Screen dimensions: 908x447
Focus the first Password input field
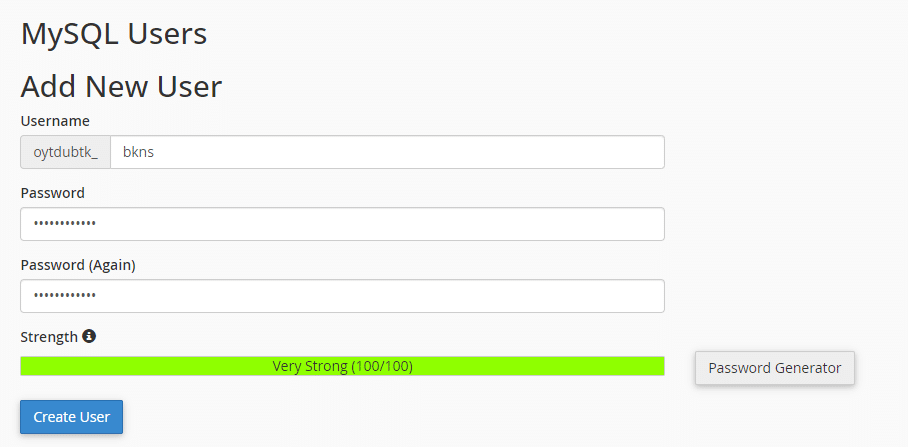(342, 224)
